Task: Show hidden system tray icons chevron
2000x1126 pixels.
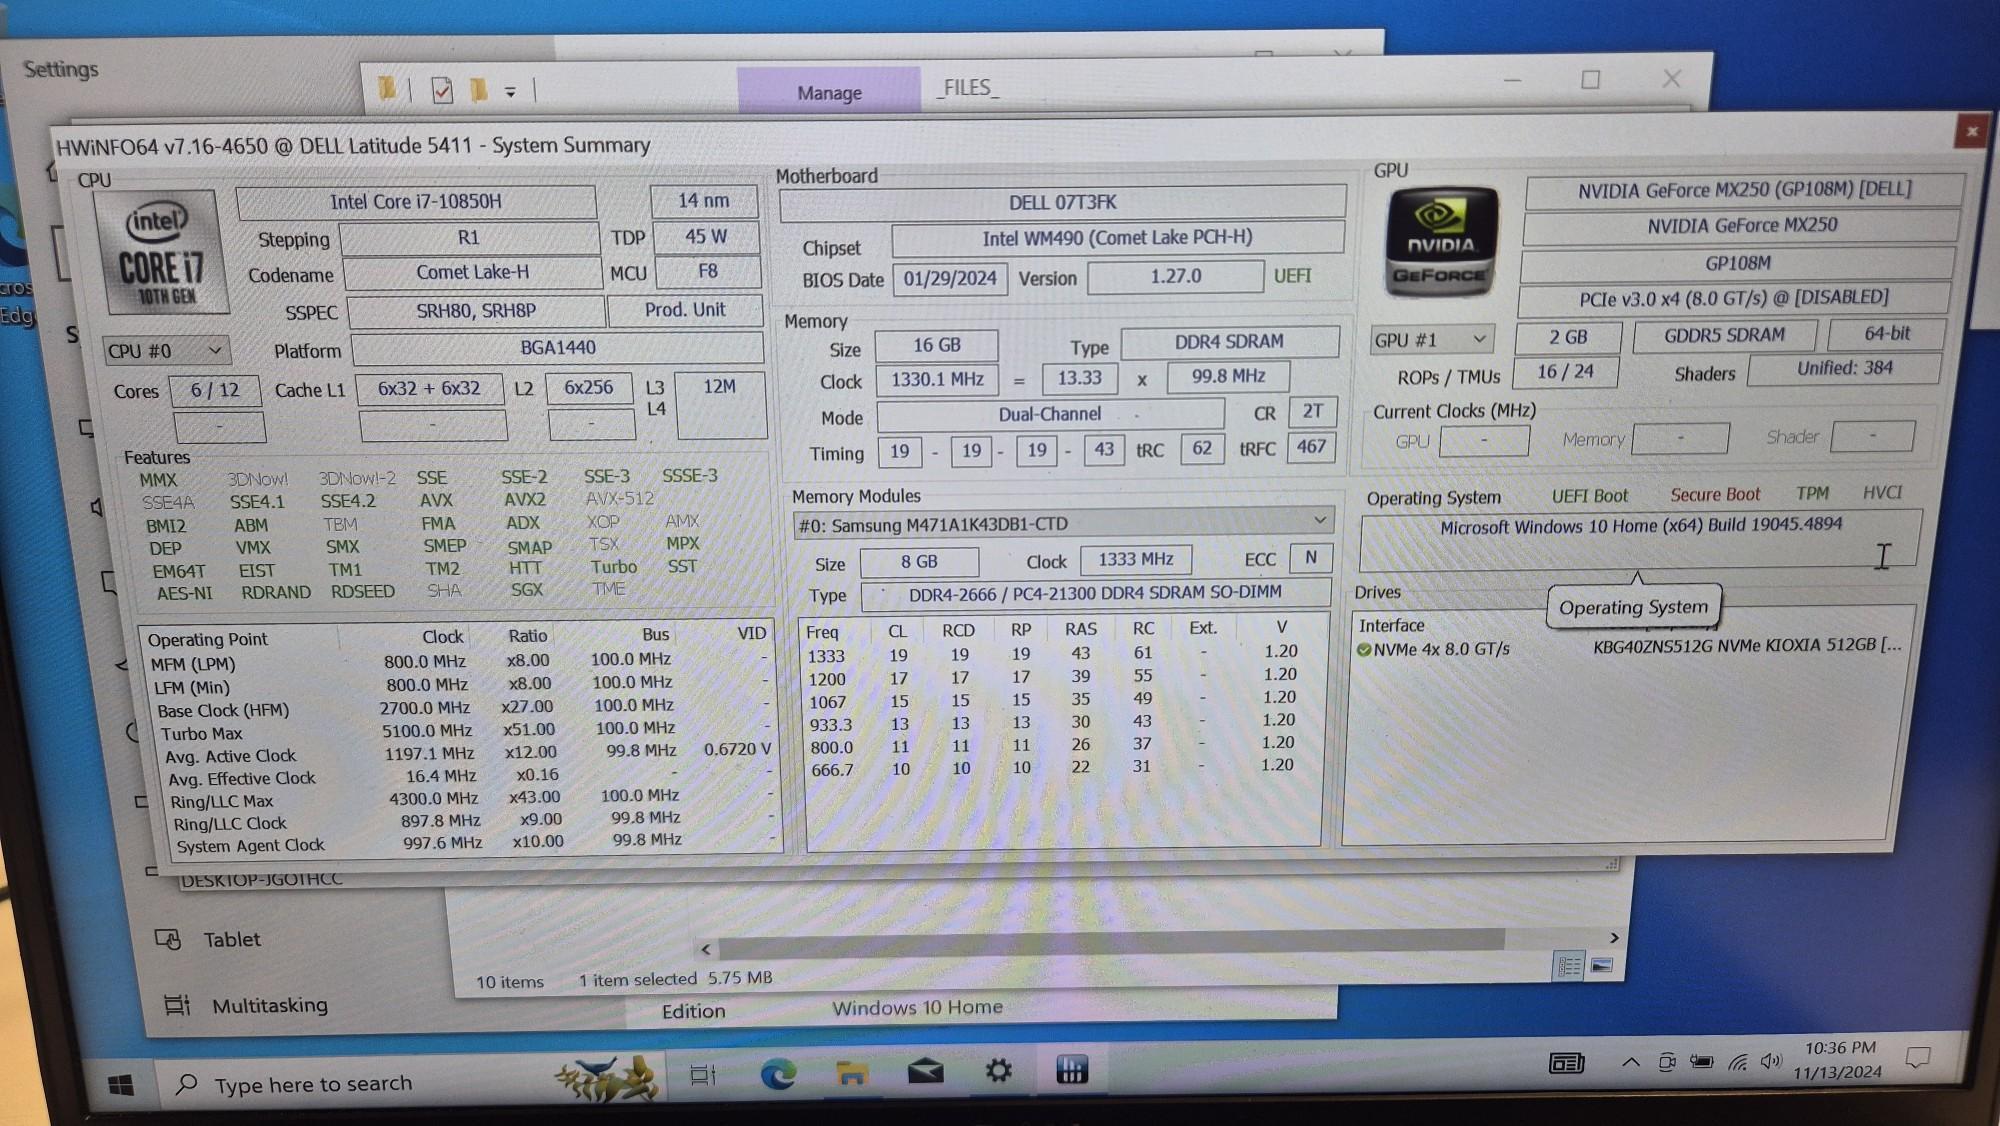Action: coord(1630,1062)
